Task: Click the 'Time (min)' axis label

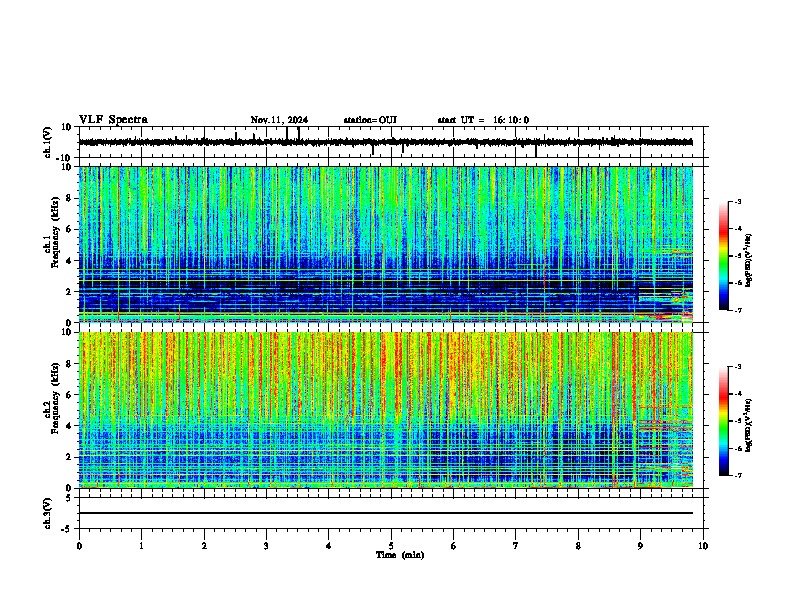Action: pyautogui.click(x=400, y=555)
